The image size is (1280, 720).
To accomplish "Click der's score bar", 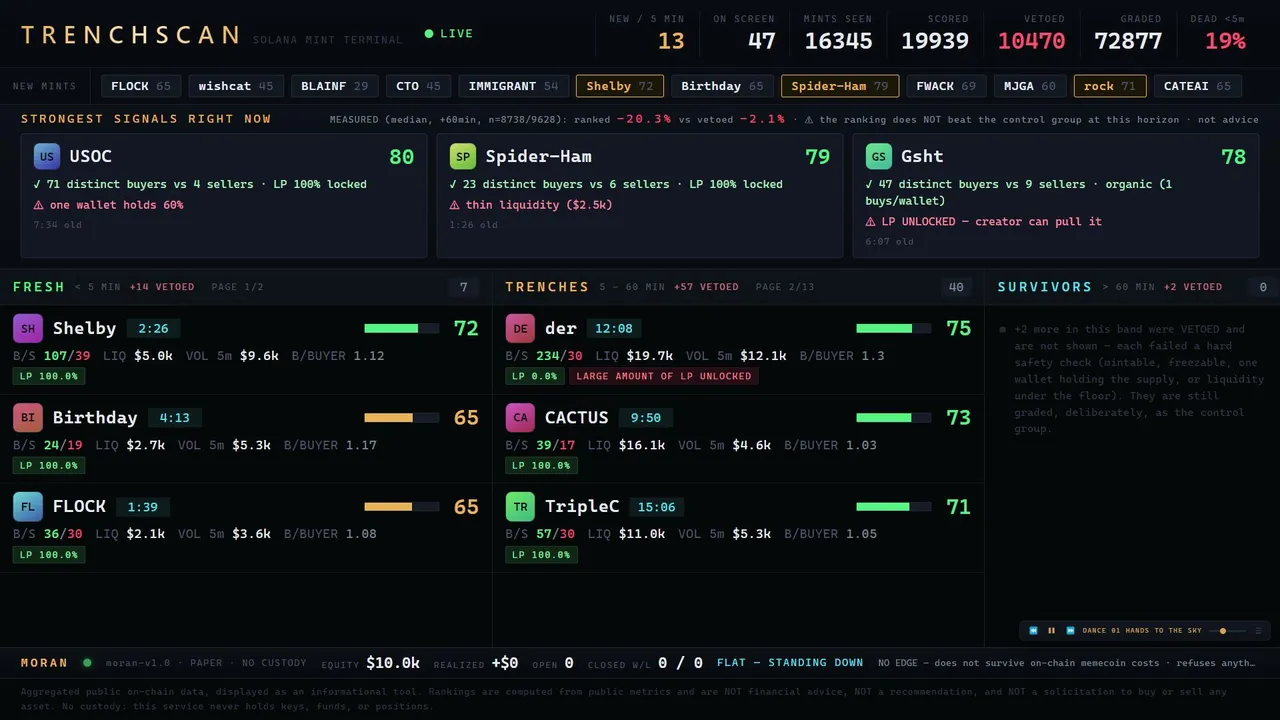I will (x=894, y=328).
